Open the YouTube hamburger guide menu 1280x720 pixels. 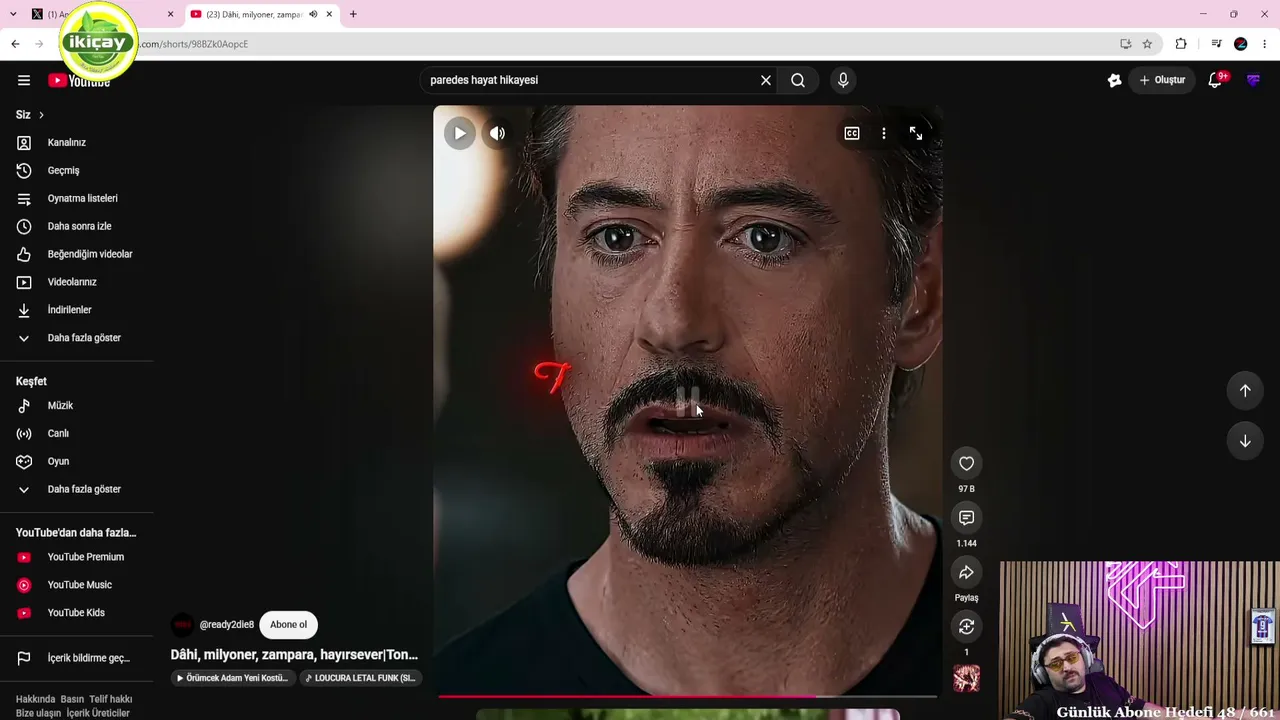(x=24, y=80)
